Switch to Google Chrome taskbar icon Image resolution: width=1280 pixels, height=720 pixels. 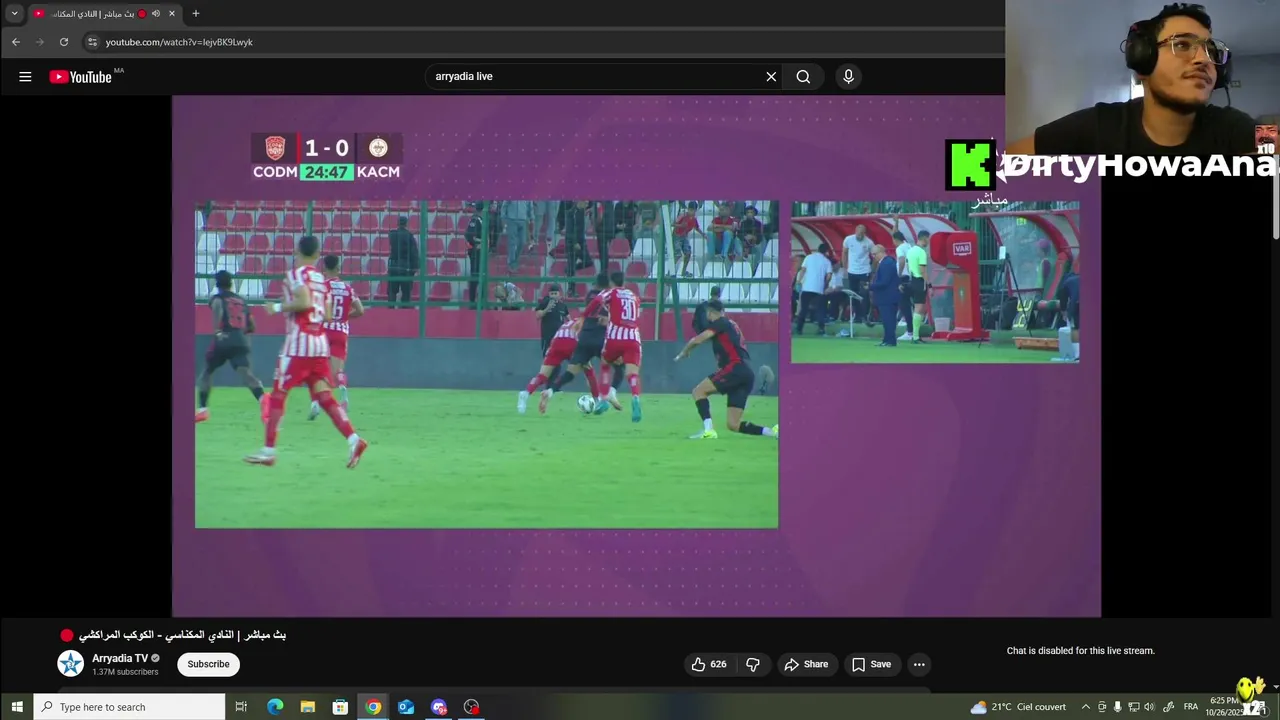[x=373, y=707]
